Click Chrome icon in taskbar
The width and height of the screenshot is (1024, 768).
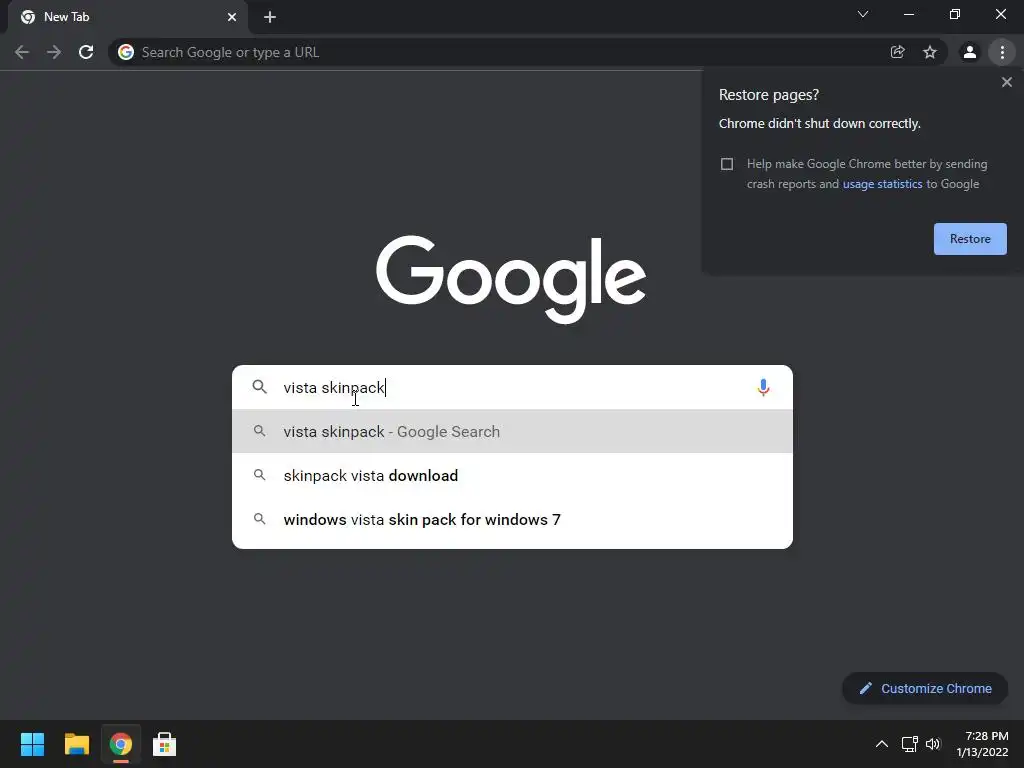point(120,744)
